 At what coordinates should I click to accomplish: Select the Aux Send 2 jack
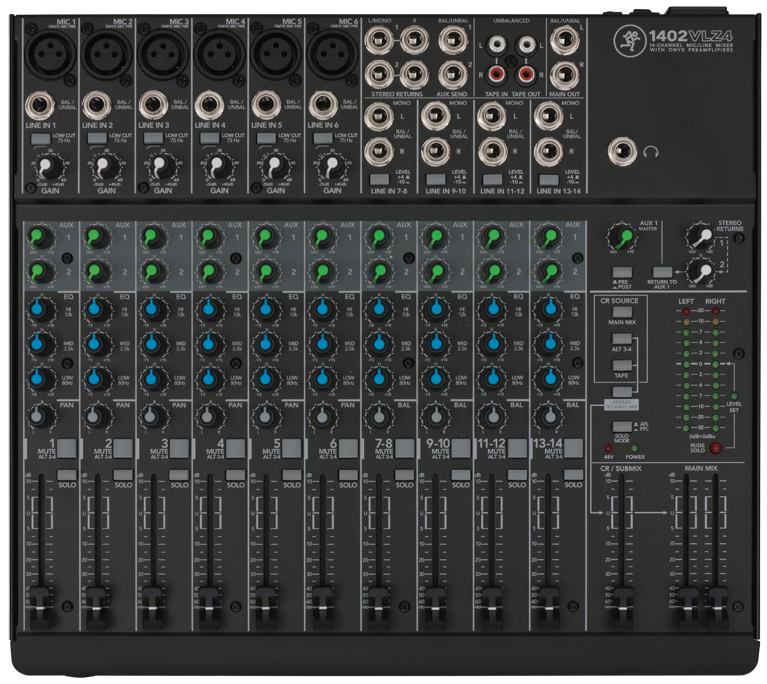pos(452,75)
